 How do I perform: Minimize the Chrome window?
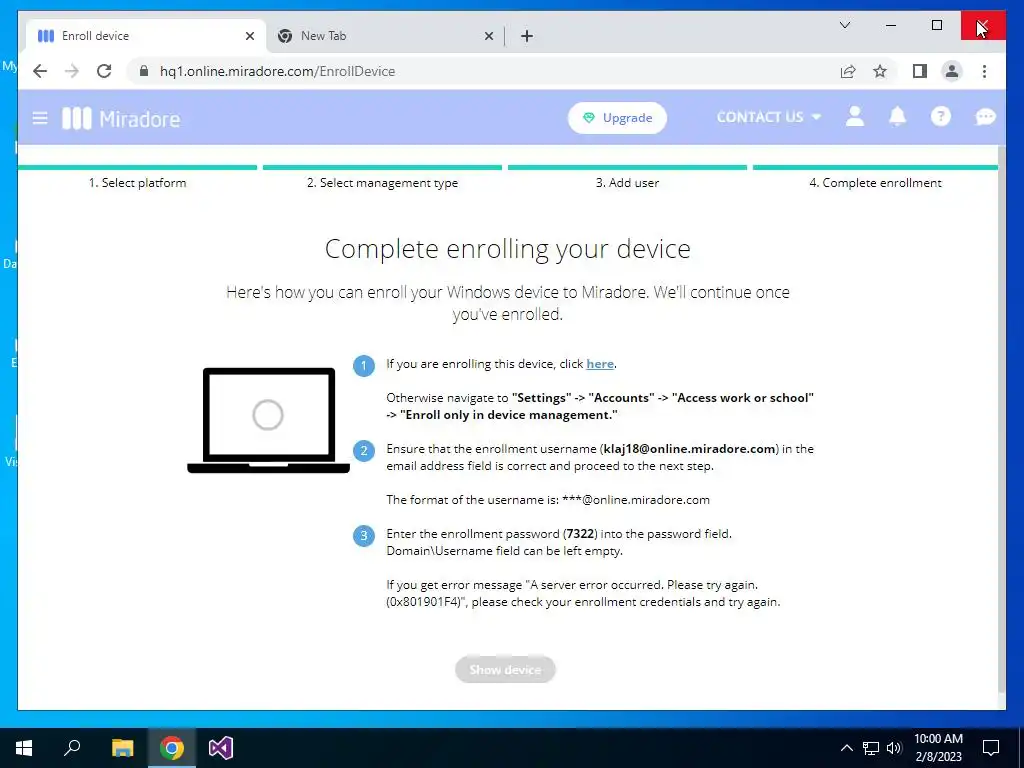[891, 25]
